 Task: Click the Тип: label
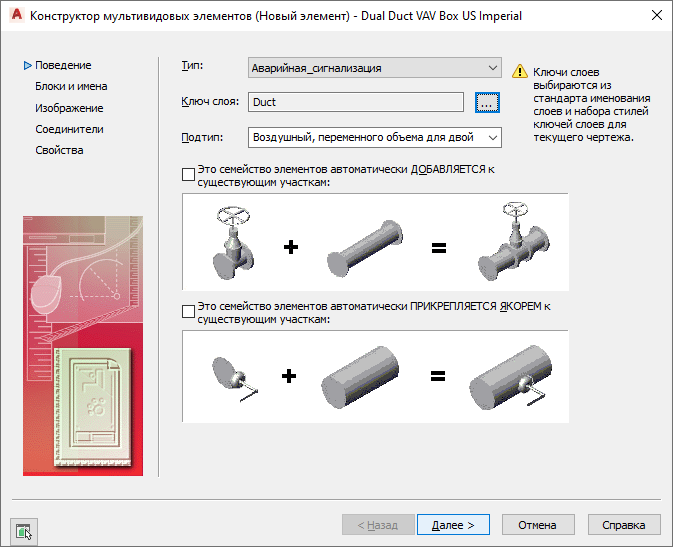click(192, 66)
